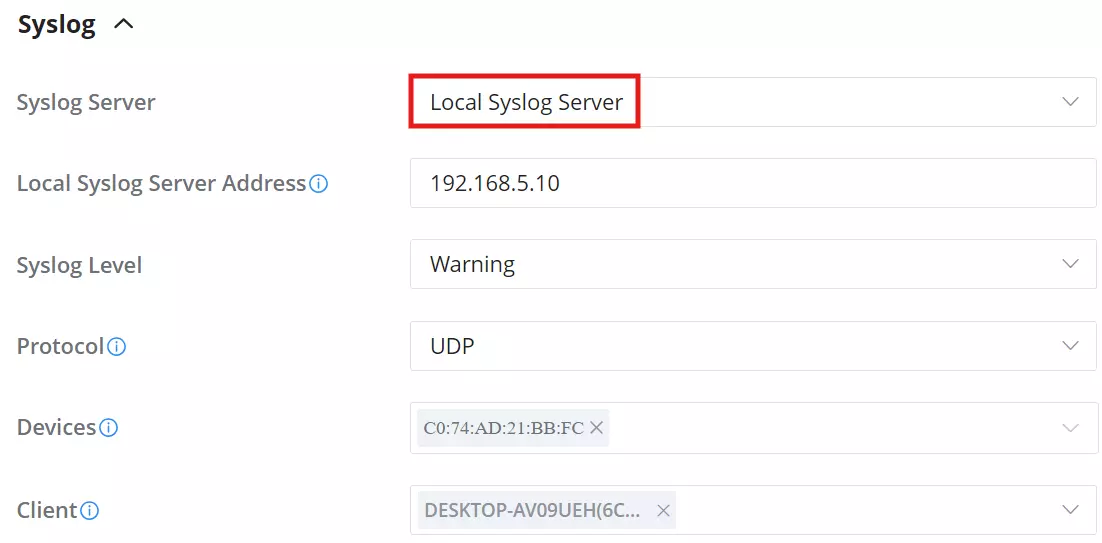Open the Syslog Server dropdown
Viewport: 1102px width, 543px height.
753,102
